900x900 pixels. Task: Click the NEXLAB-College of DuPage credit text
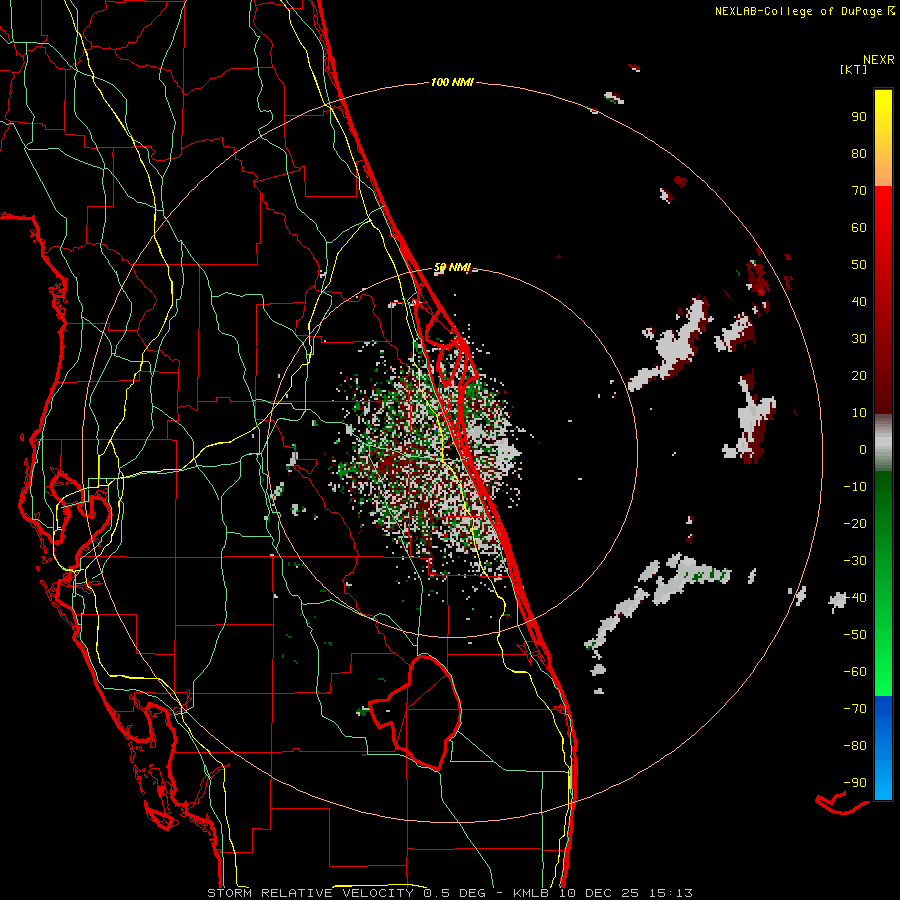point(804,11)
